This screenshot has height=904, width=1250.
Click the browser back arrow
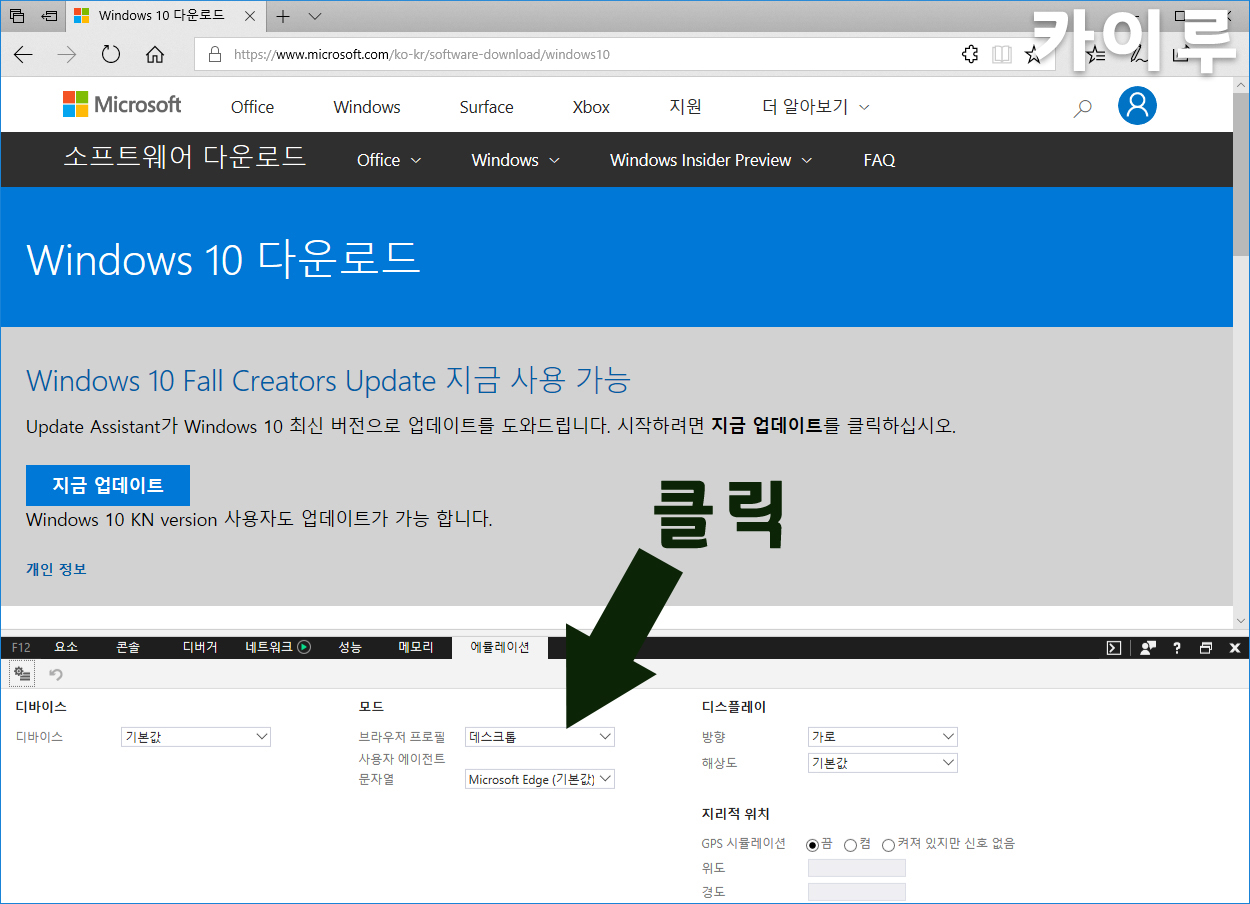coord(23,55)
